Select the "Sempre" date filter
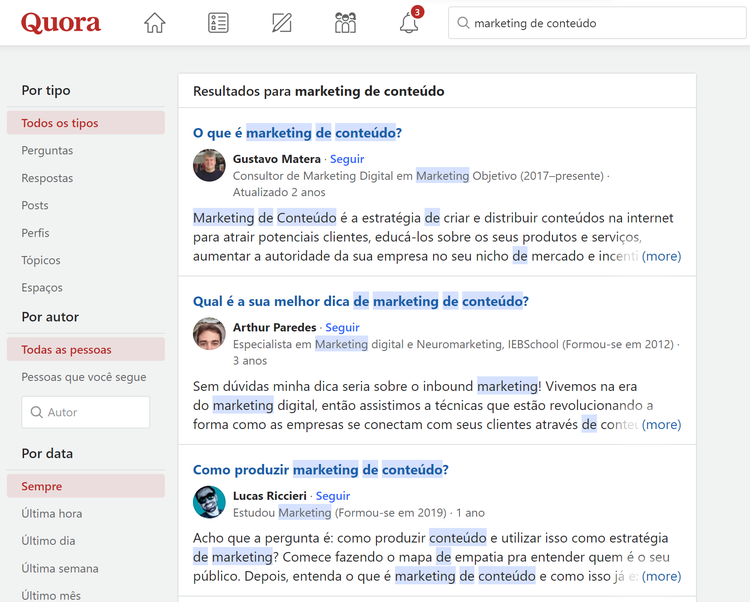The image size is (750, 602). (86, 486)
